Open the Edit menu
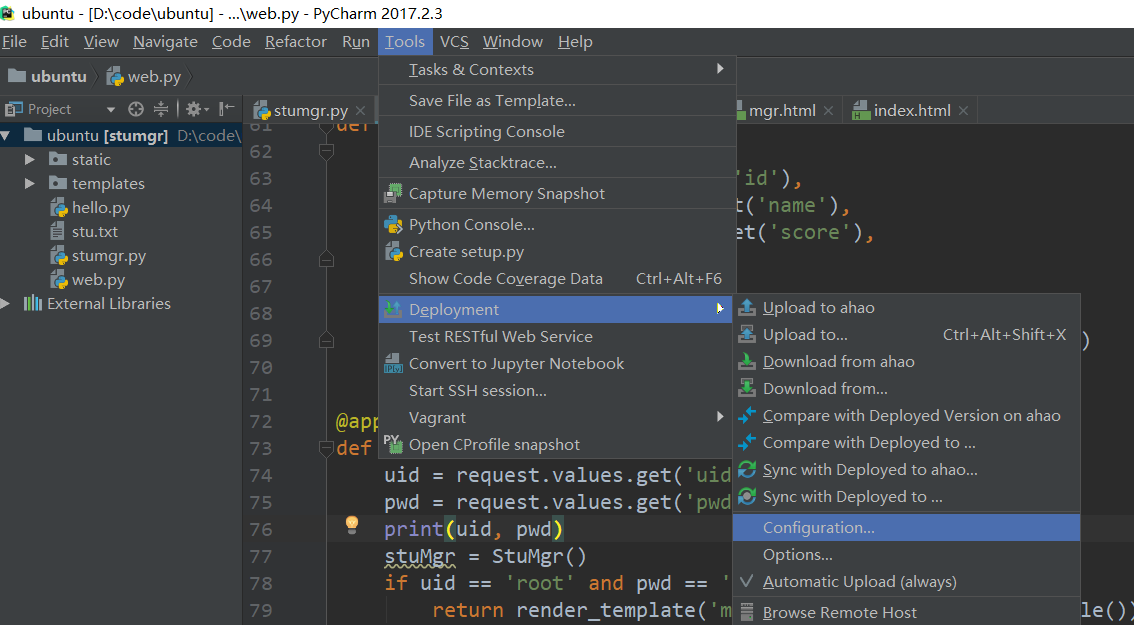1134x625 pixels. coord(55,42)
